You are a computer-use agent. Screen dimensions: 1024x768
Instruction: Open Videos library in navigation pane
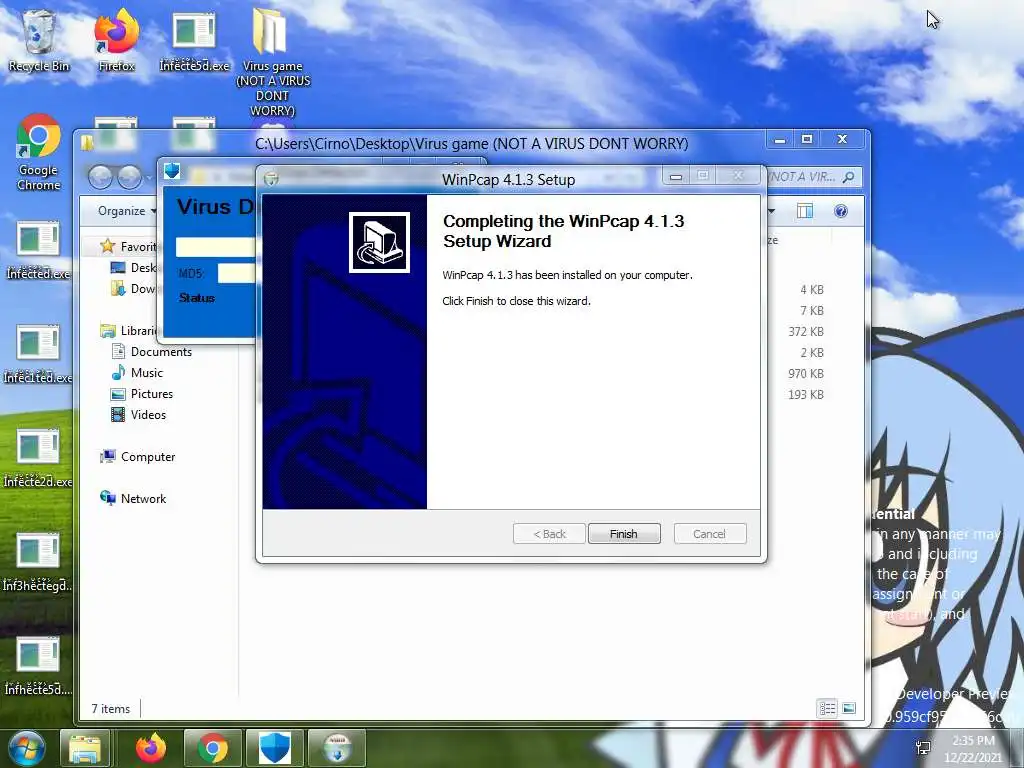point(139,415)
